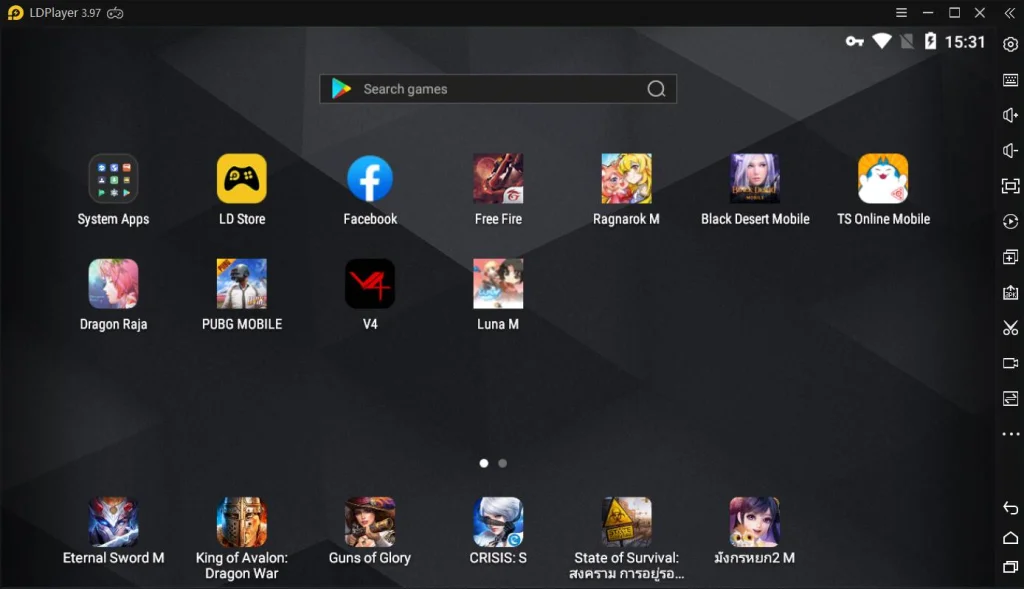Open CRISIS: S game
Screen dimensions: 1024x589
498,522
